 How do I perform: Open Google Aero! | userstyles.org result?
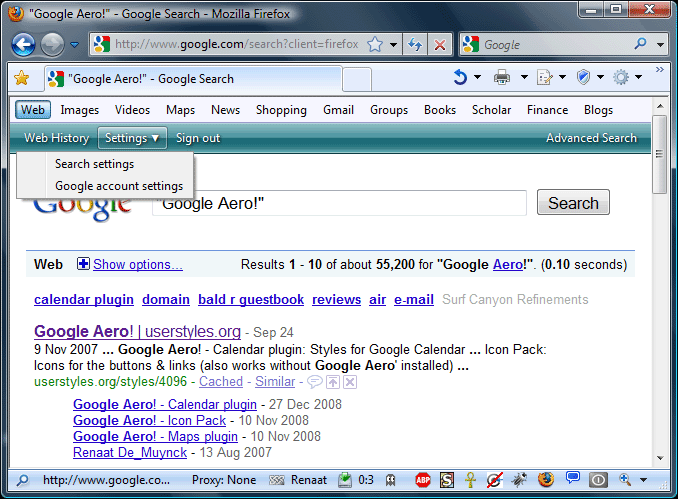click(x=138, y=331)
